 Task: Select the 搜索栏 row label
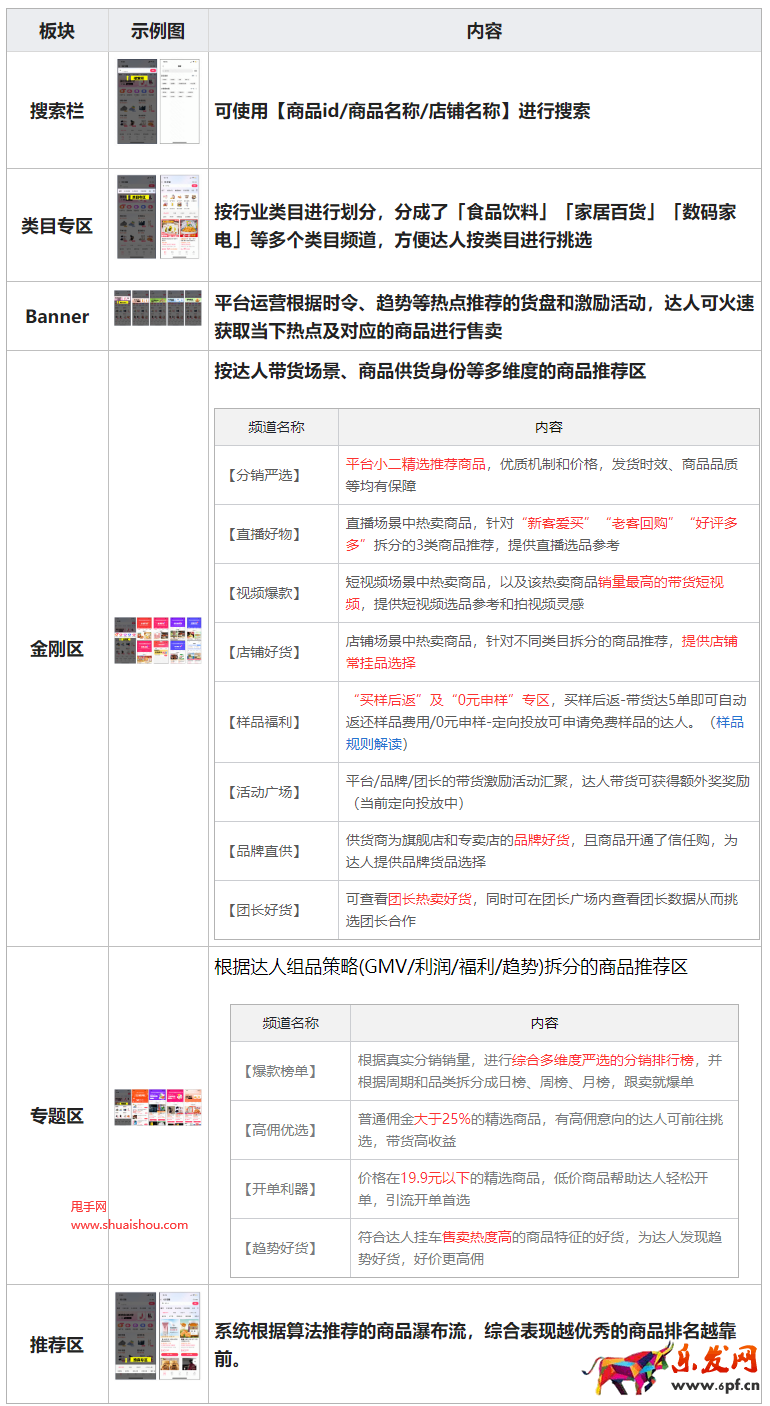click(57, 111)
